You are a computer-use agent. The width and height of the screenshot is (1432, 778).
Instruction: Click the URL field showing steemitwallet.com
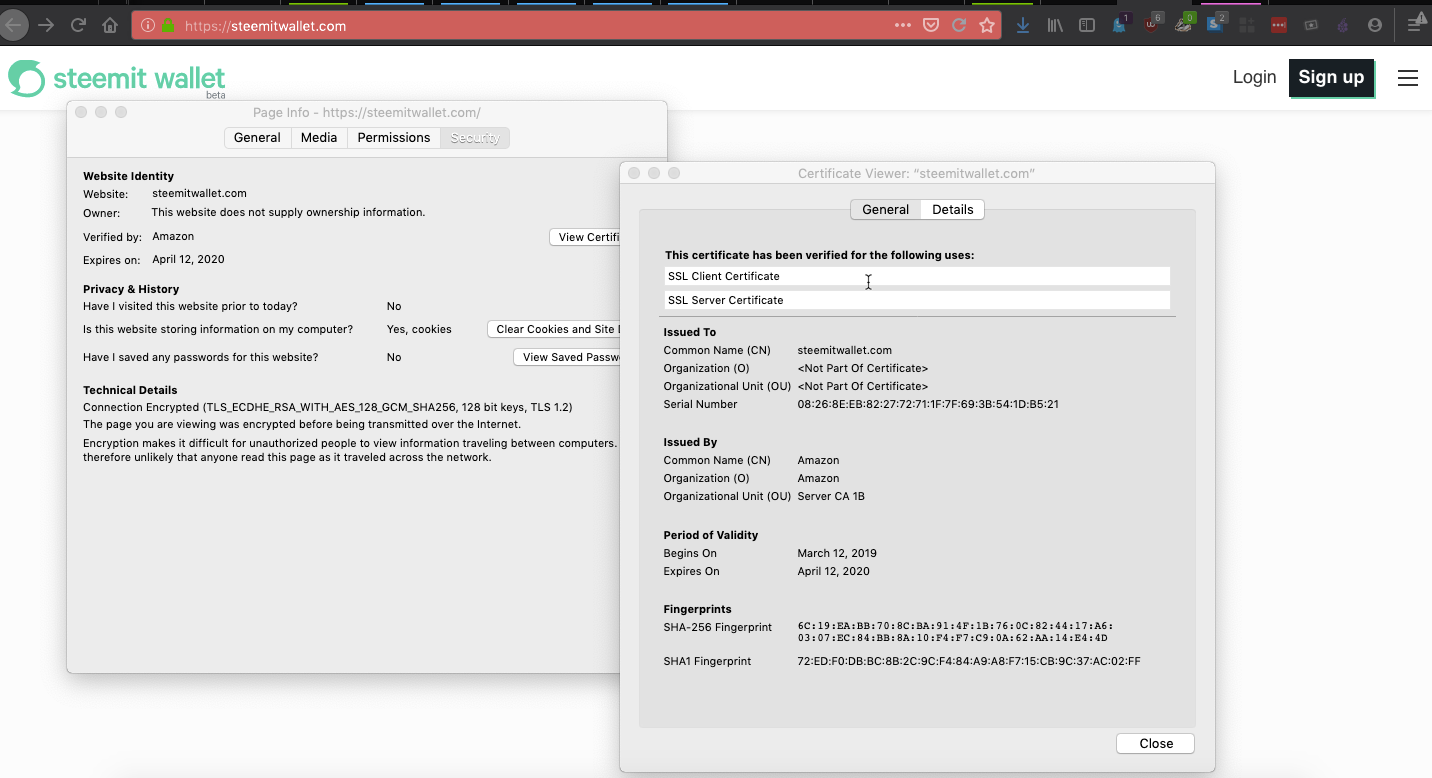(x=530, y=26)
